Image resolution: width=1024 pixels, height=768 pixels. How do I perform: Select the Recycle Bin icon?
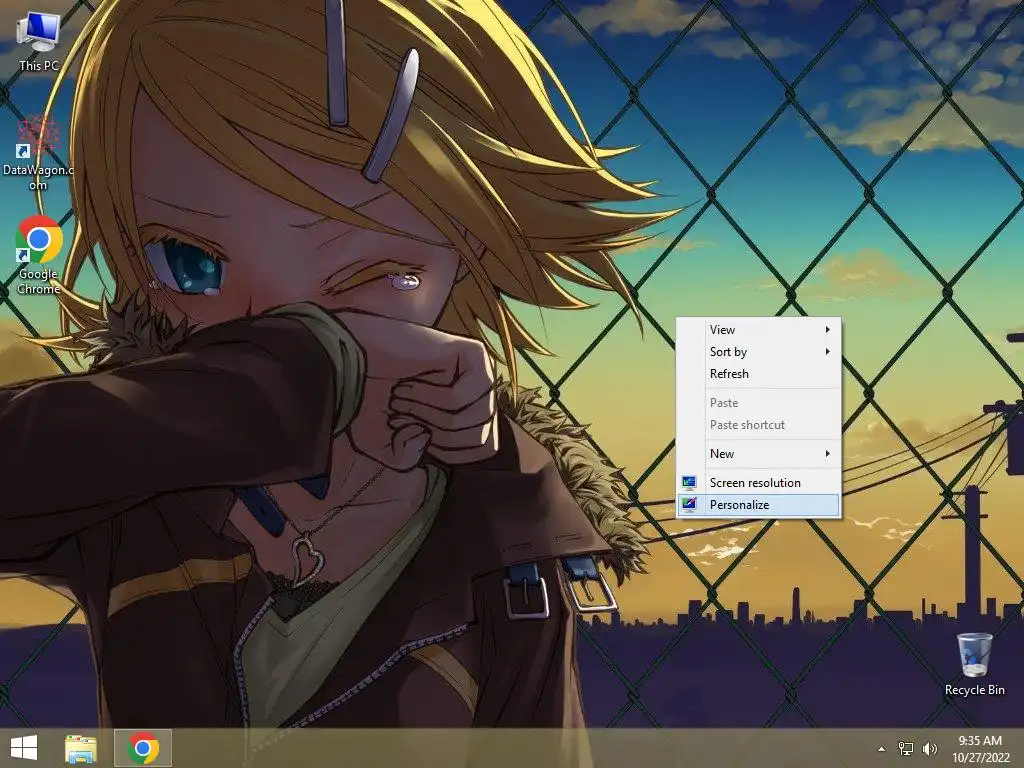[x=974, y=664]
